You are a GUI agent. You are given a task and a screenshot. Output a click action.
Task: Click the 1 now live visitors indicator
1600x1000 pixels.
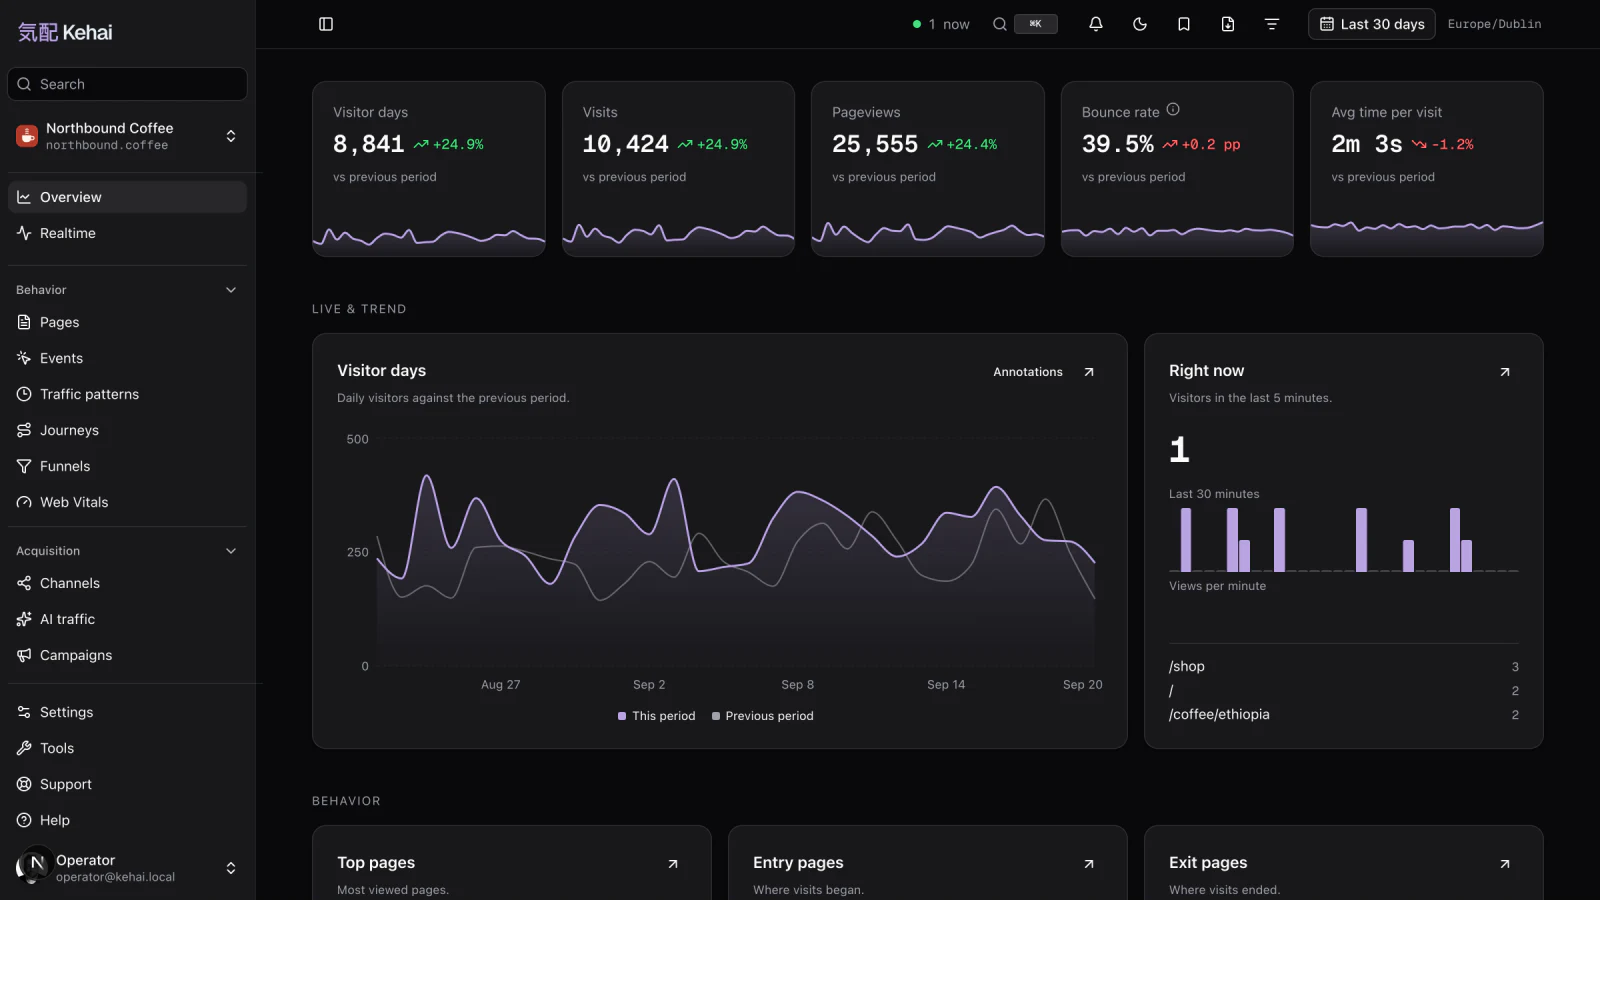click(x=941, y=24)
